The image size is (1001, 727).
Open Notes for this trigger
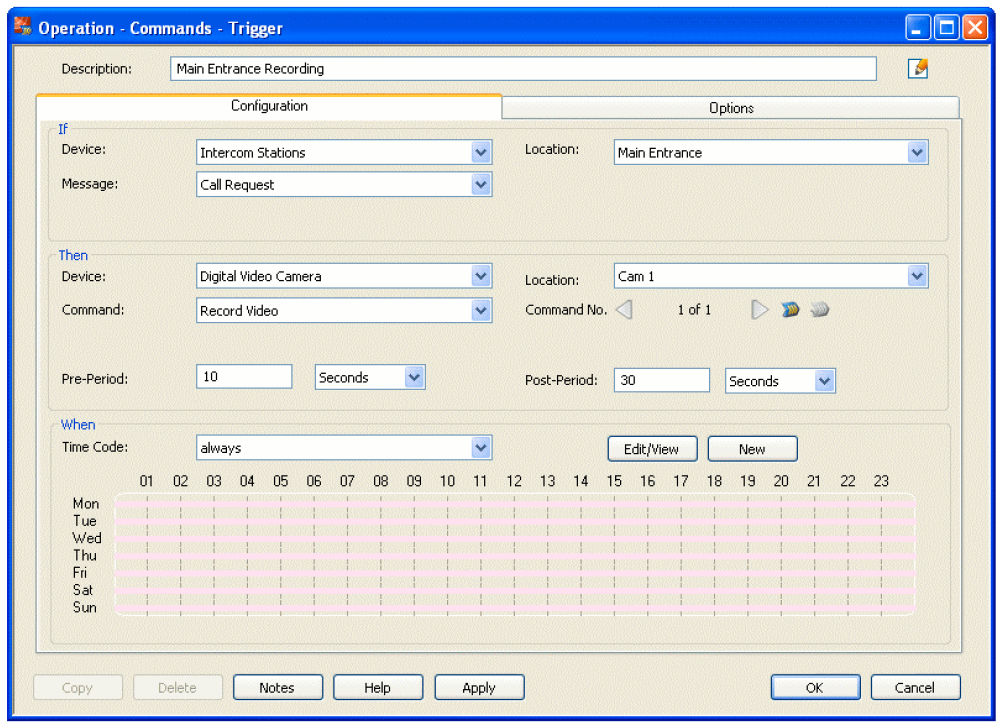[277, 688]
